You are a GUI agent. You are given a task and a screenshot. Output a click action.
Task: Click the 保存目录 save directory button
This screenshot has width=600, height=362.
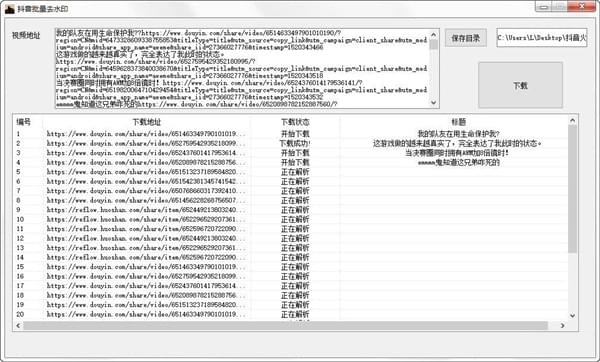click(x=466, y=38)
